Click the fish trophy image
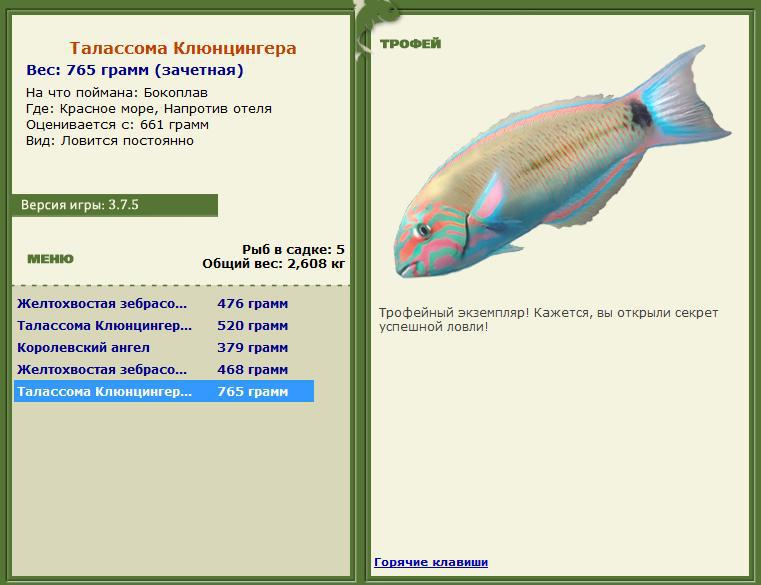The width and height of the screenshot is (761, 585). (x=562, y=162)
